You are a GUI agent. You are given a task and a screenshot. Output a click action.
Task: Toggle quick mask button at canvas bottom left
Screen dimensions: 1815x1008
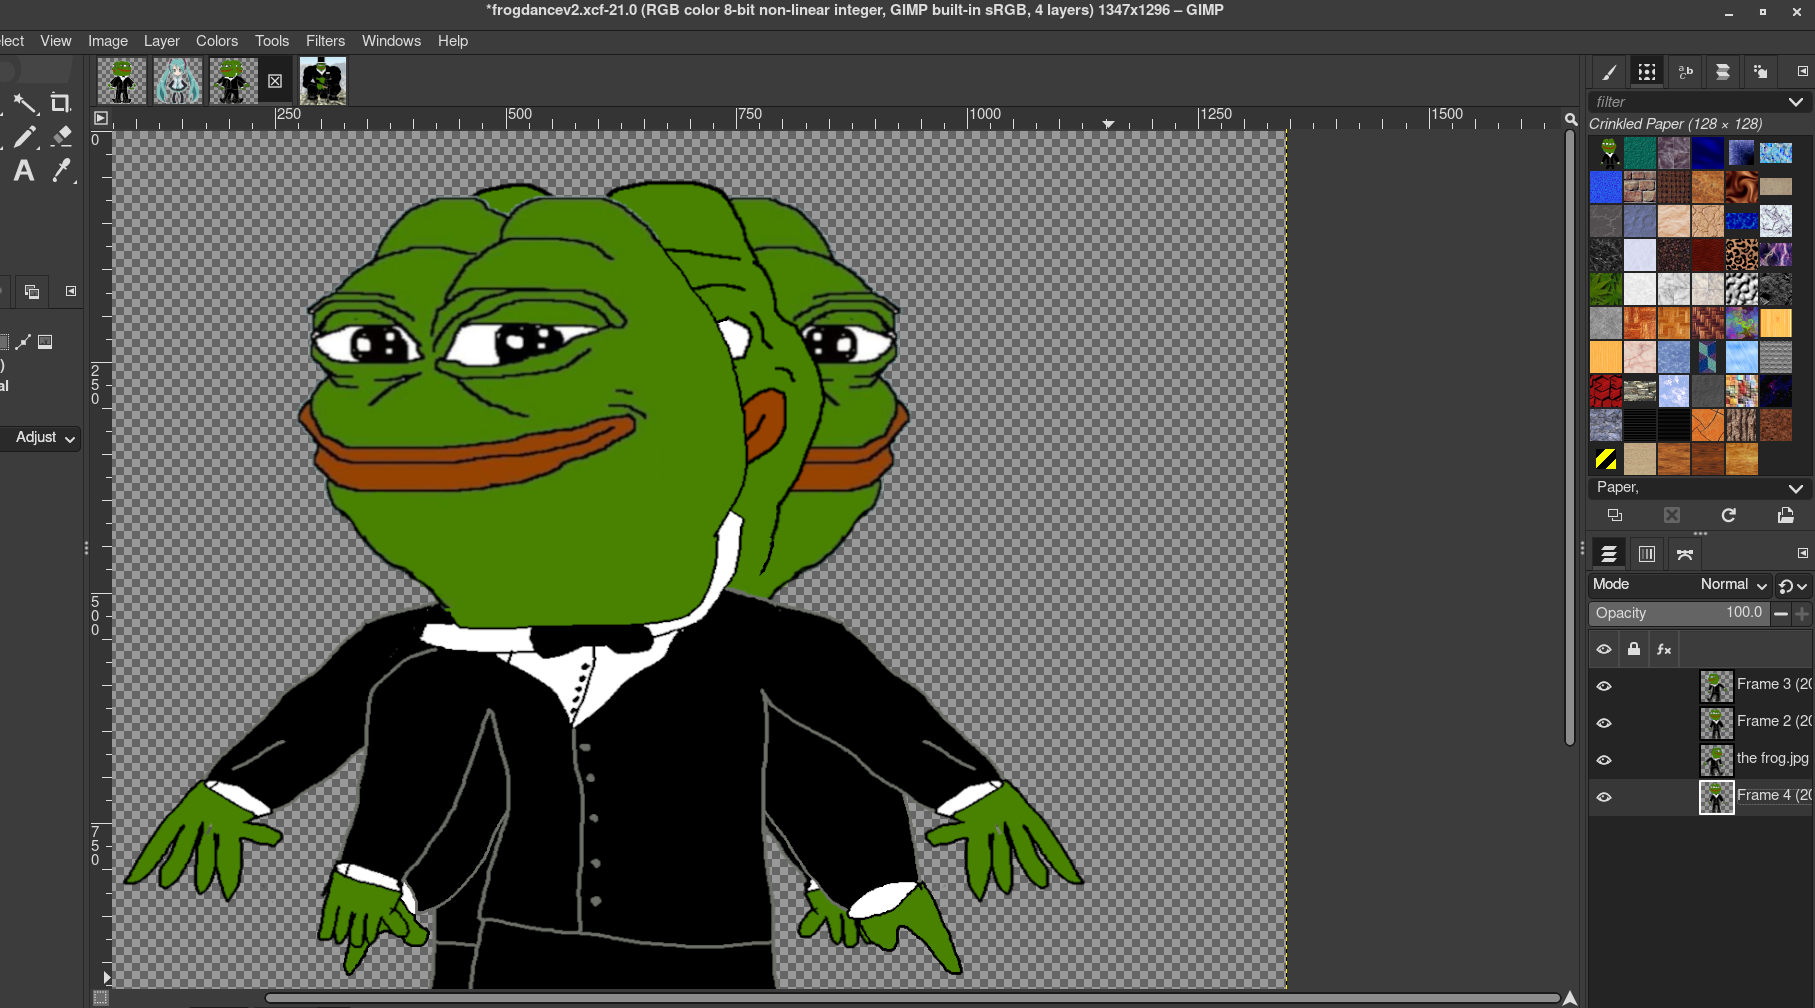[x=100, y=998]
